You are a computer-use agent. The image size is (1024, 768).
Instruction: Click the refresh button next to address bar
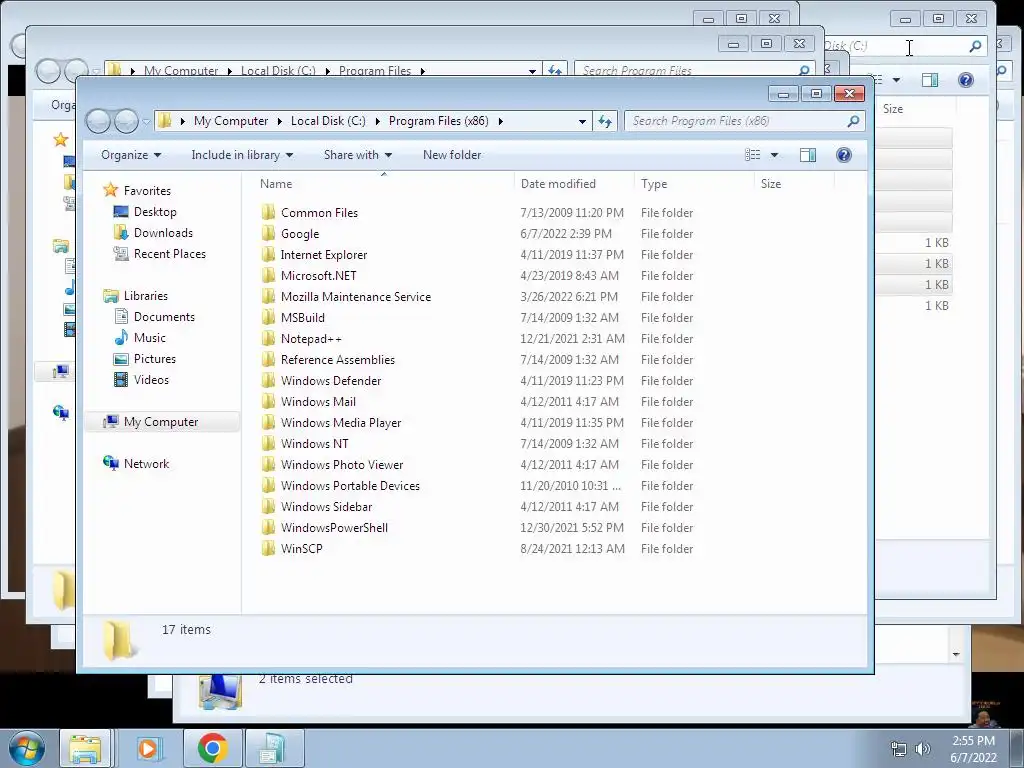605,121
